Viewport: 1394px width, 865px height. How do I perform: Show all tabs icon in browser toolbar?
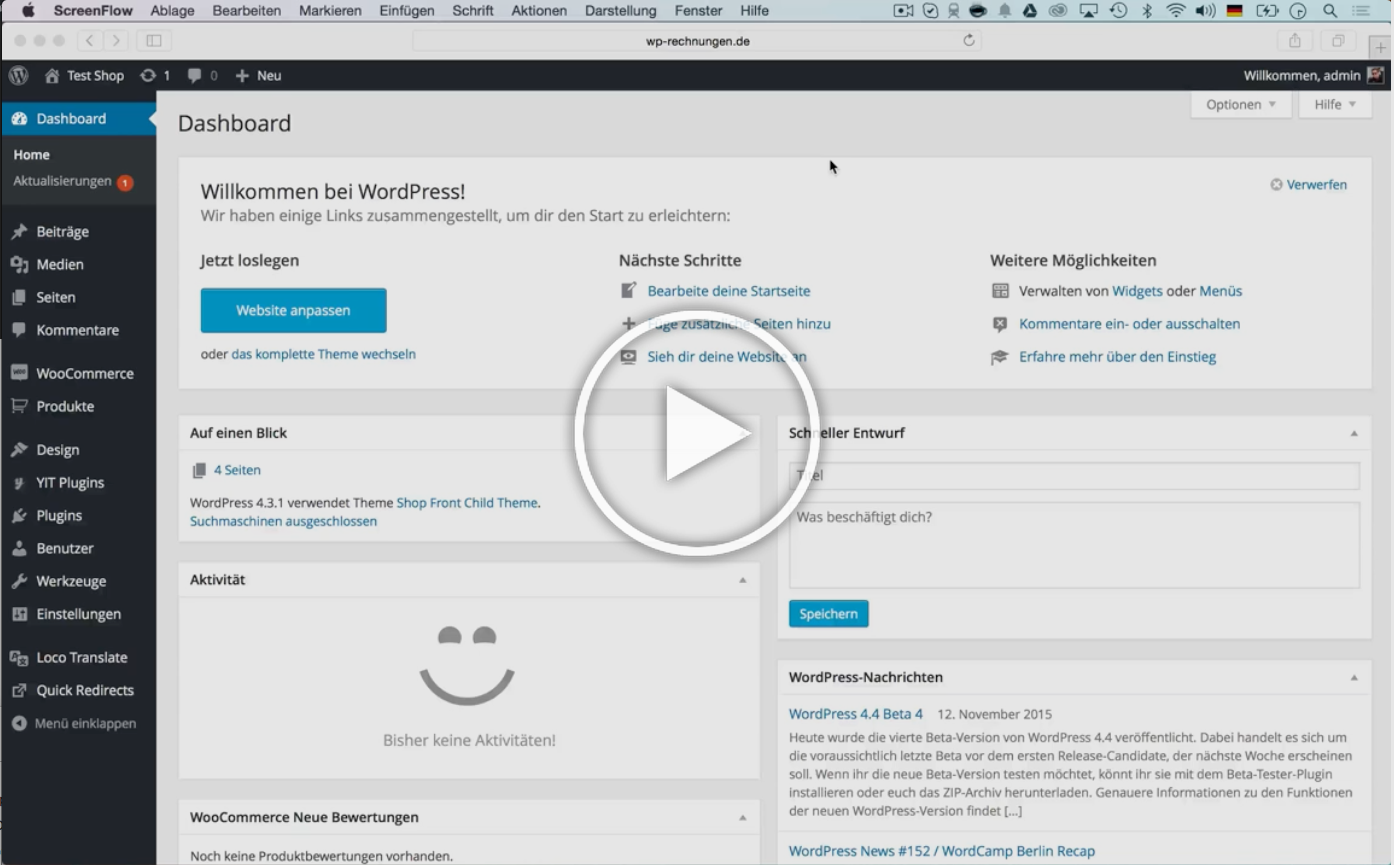tap(1337, 41)
